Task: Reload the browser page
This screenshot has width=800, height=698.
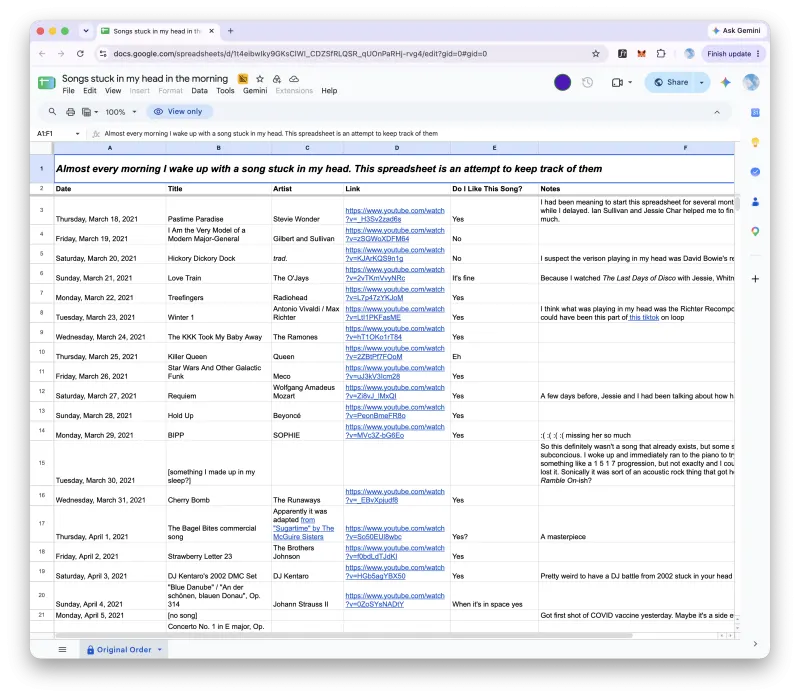Action: coord(80,54)
